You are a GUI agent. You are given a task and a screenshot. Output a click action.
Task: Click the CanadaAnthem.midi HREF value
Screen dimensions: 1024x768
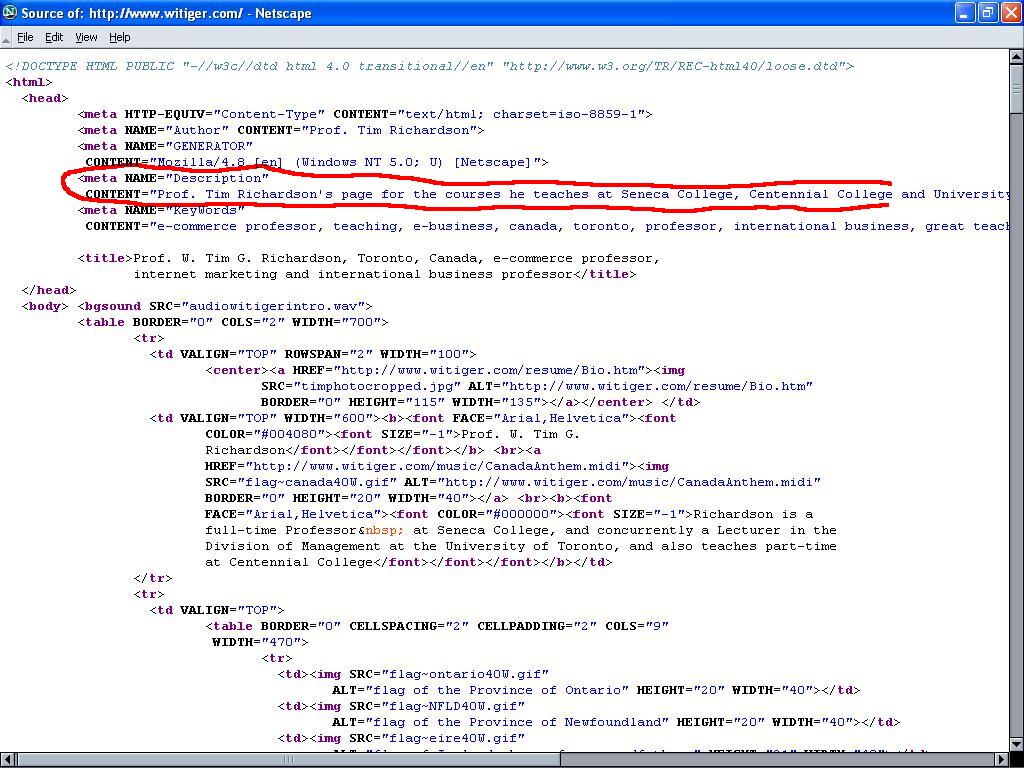pyautogui.click(x=437, y=466)
